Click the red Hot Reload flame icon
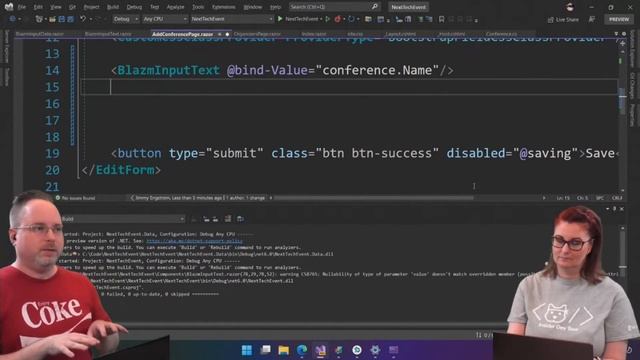The height and width of the screenshot is (360, 640). (338, 19)
